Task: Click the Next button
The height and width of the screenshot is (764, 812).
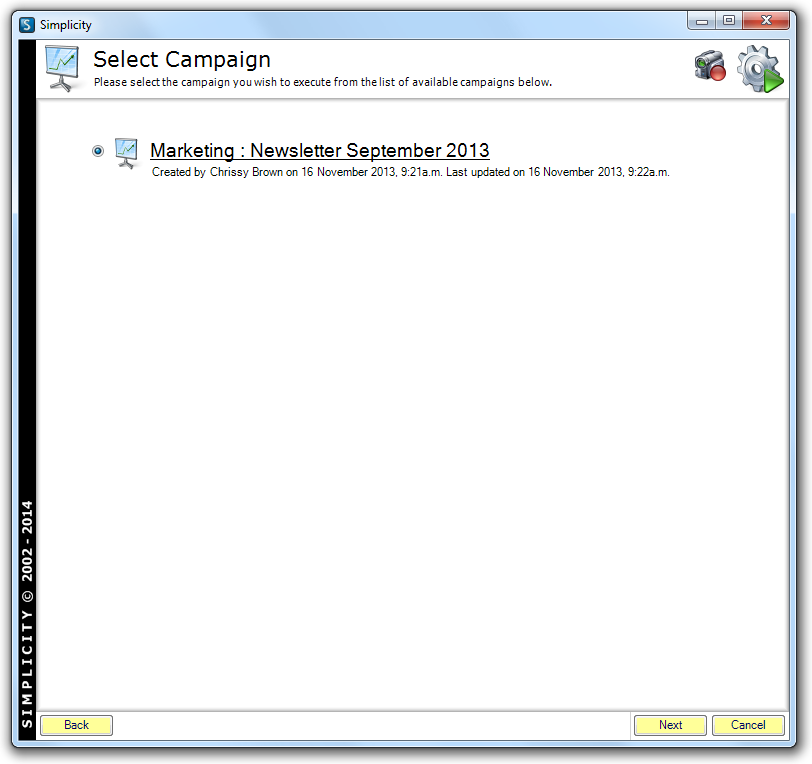Action: coord(670,725)
